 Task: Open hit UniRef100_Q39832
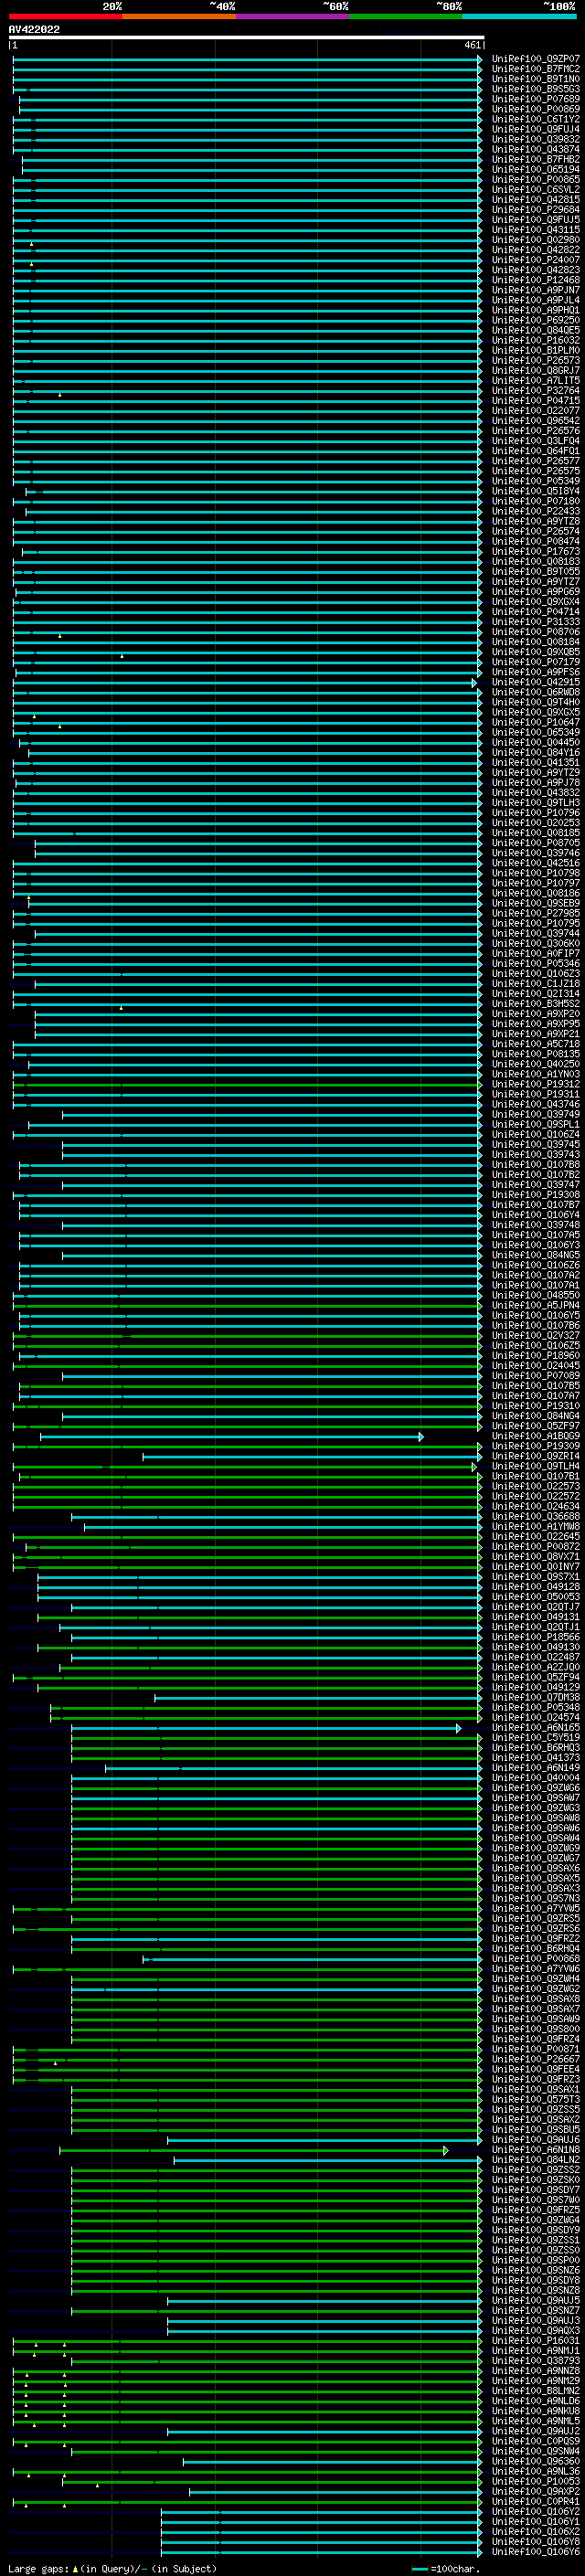click(x=535, y=139)
